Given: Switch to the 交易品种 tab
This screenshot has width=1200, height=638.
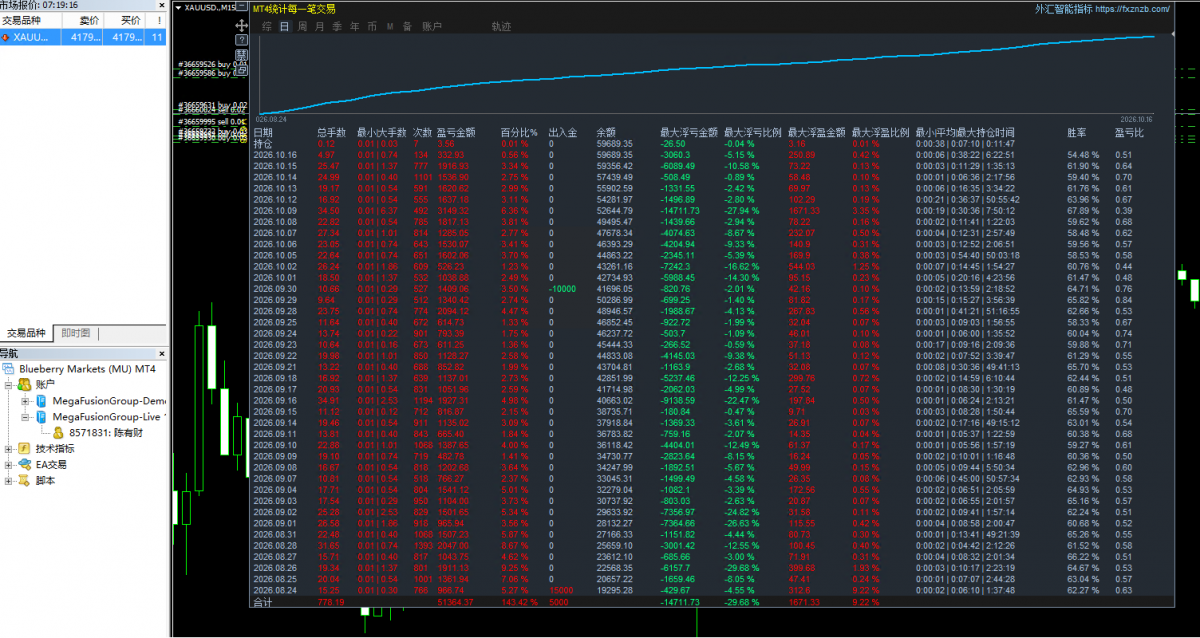Looking at the screenshot, I should pyautogui.click(x=27, y=333).
